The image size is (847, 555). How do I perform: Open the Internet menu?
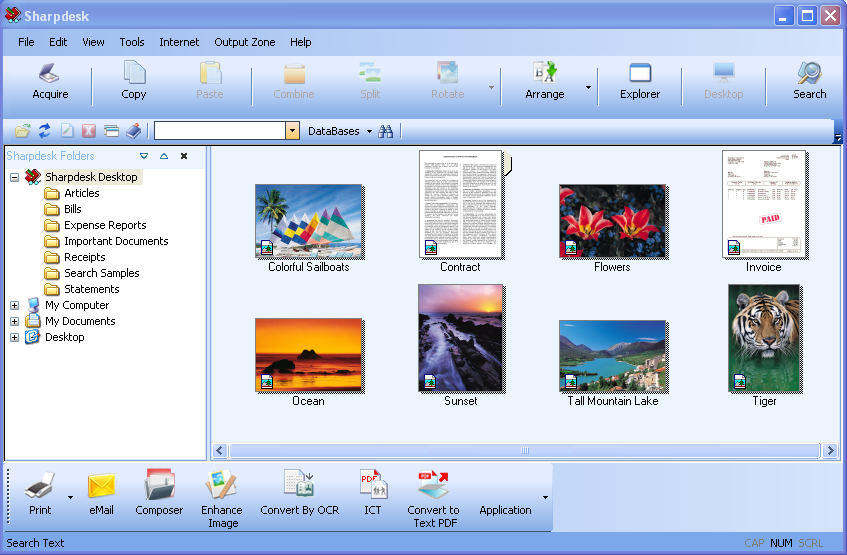tap(179, 42)
